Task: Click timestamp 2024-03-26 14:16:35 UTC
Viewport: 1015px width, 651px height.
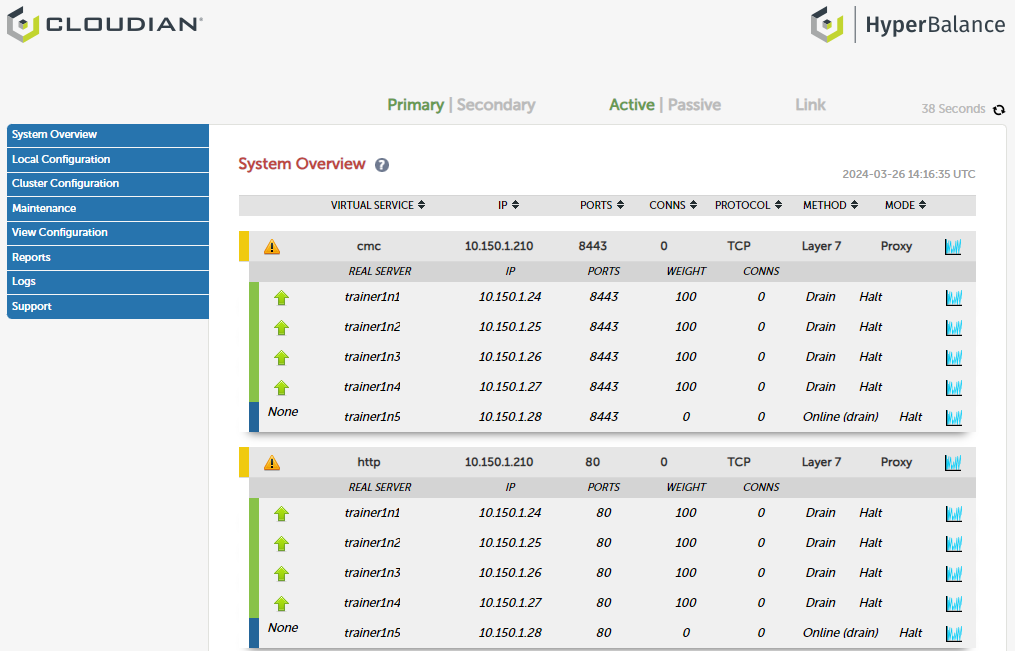Action: click(x=908, y=174)
